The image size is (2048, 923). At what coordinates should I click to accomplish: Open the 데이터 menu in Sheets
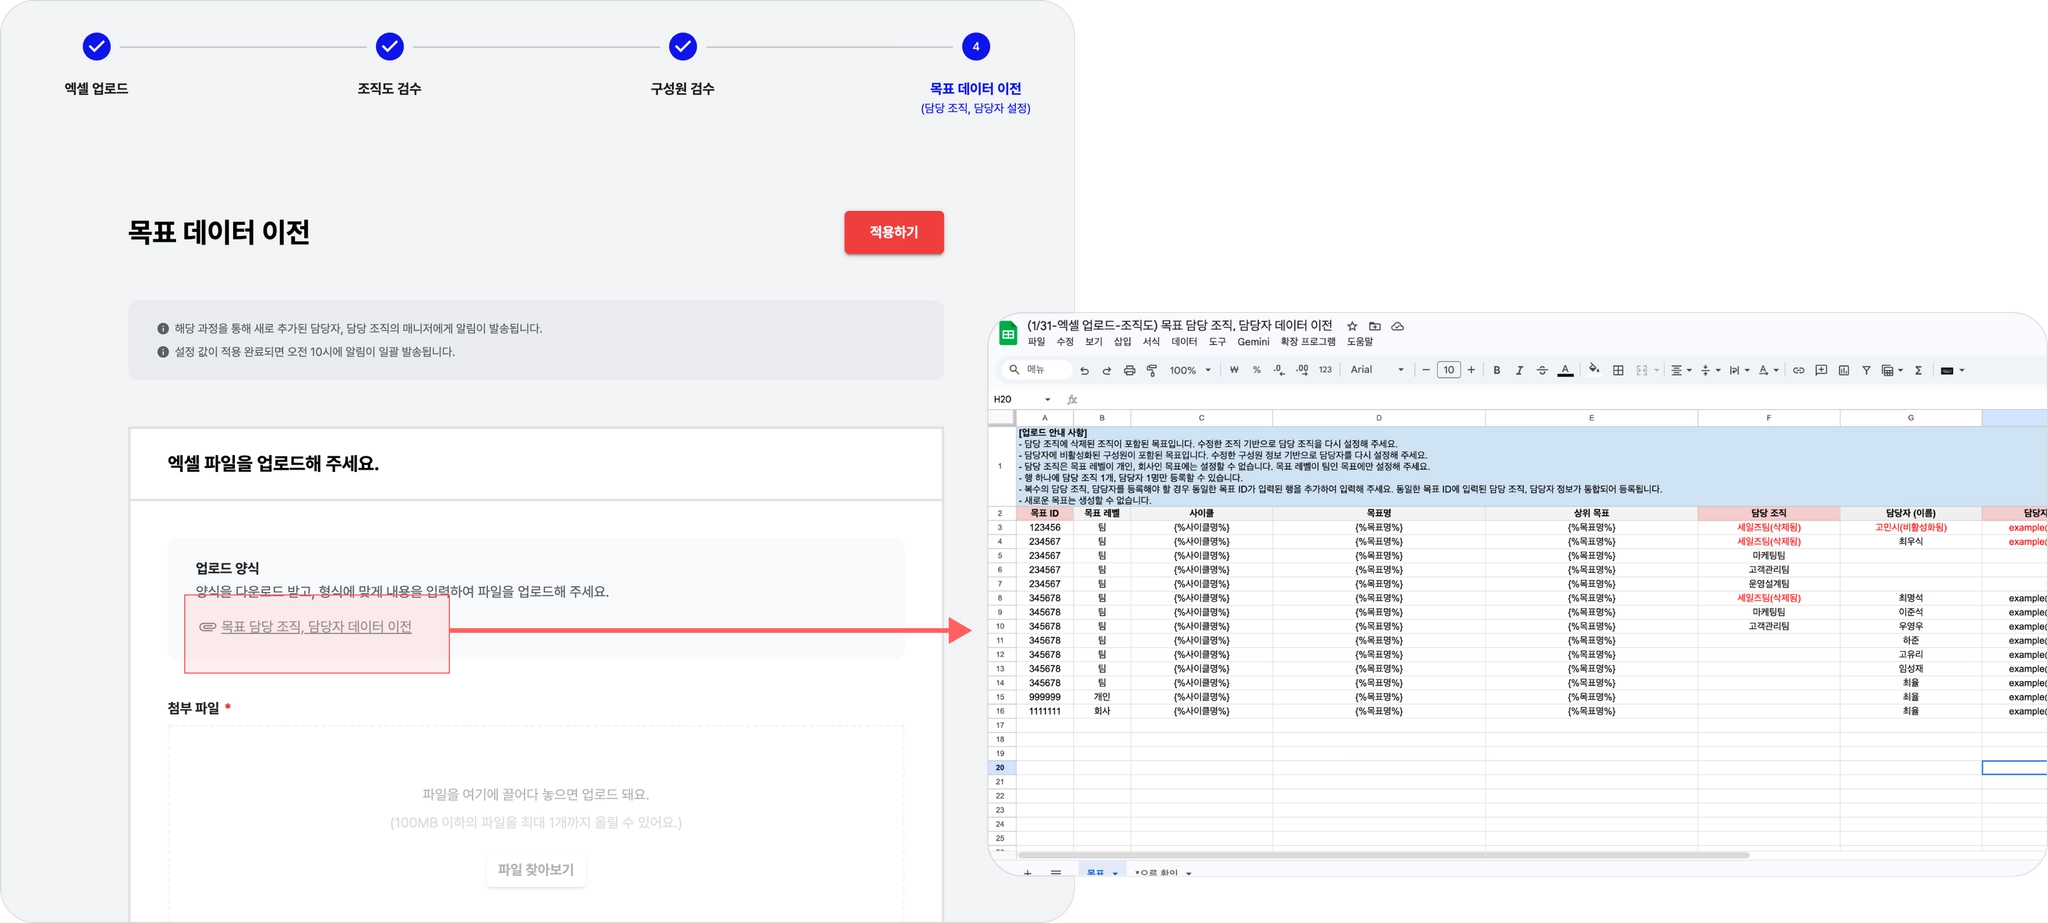(x=1184, y=342)
